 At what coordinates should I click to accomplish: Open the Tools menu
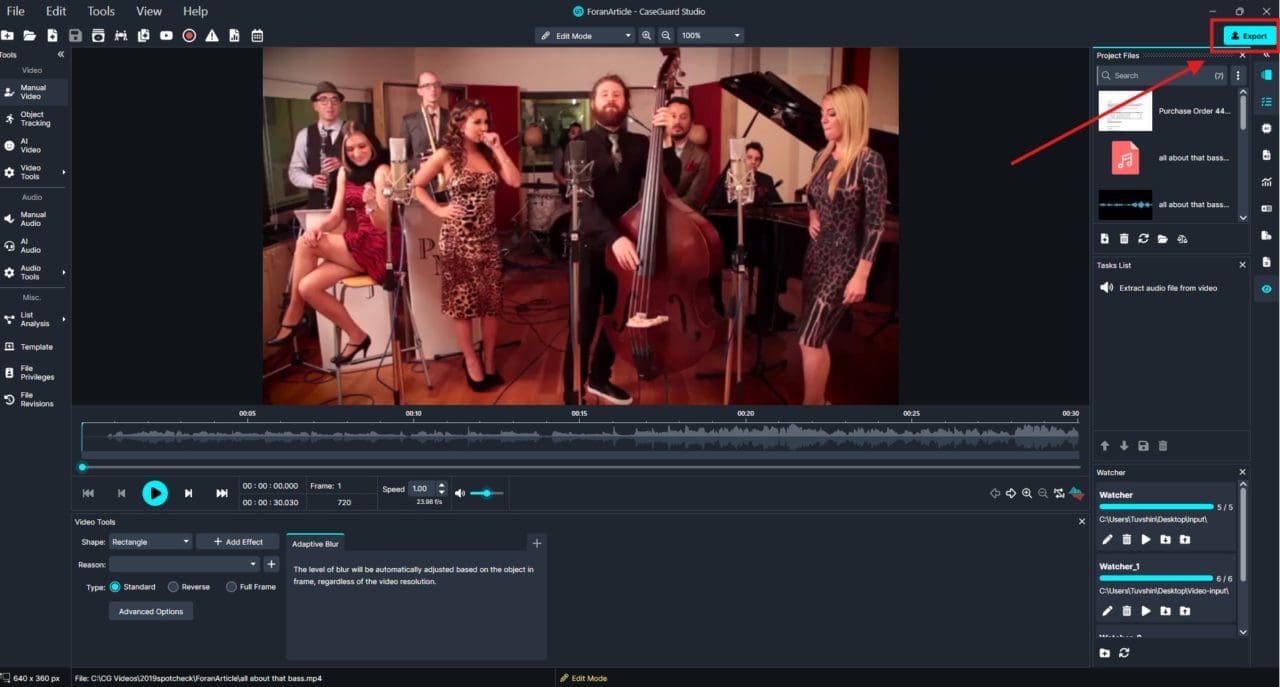101,11
